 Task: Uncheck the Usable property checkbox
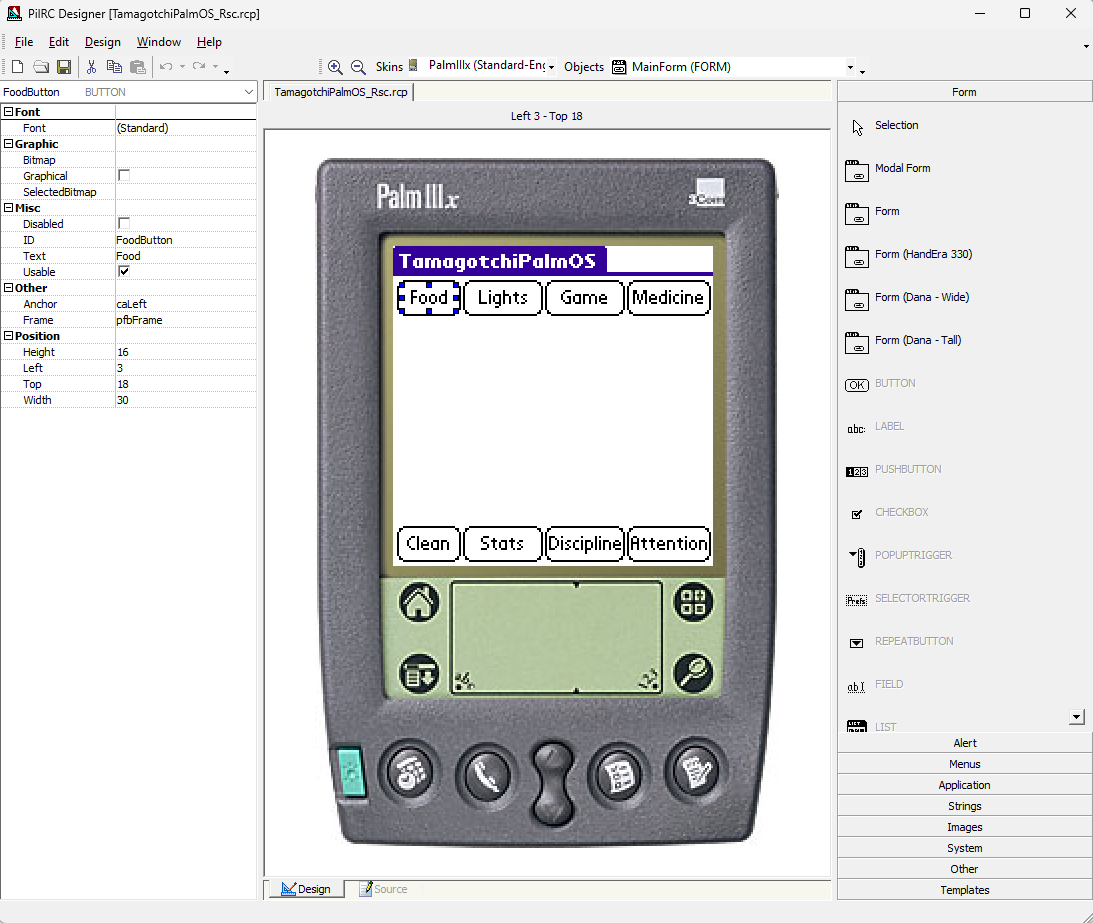coord(124,272)
